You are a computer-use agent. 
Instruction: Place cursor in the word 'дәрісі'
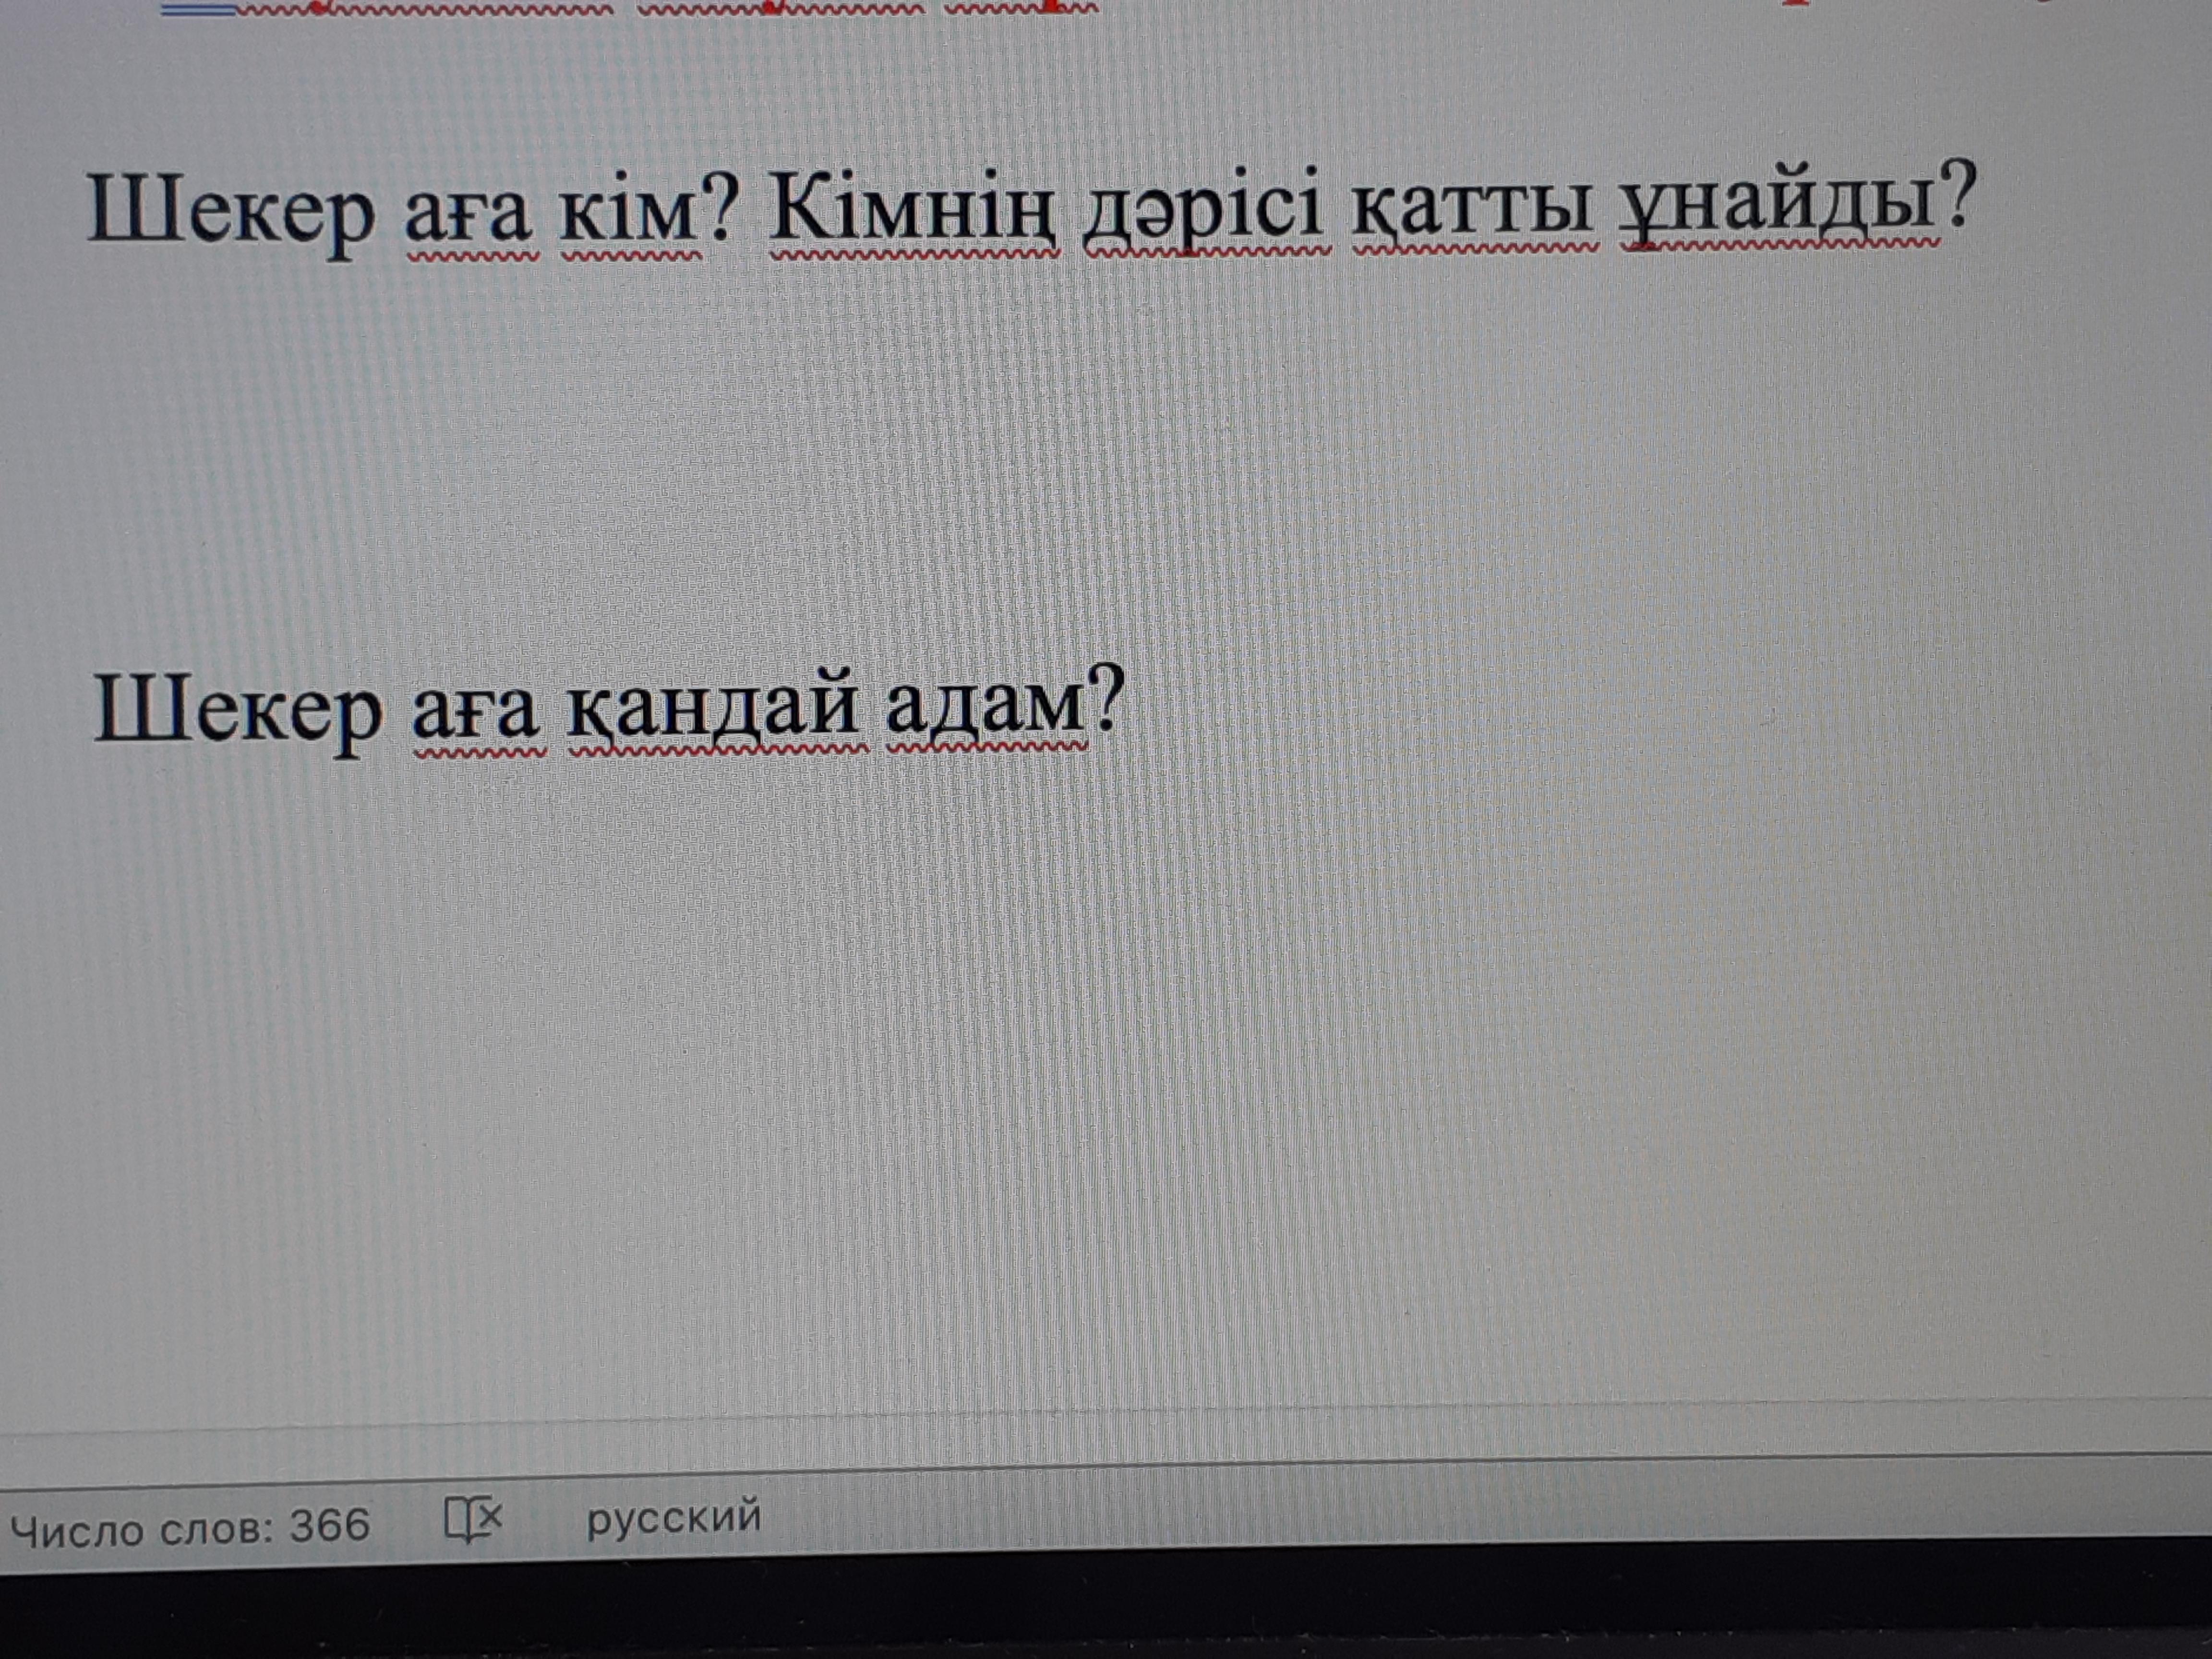click(1204, 211)
